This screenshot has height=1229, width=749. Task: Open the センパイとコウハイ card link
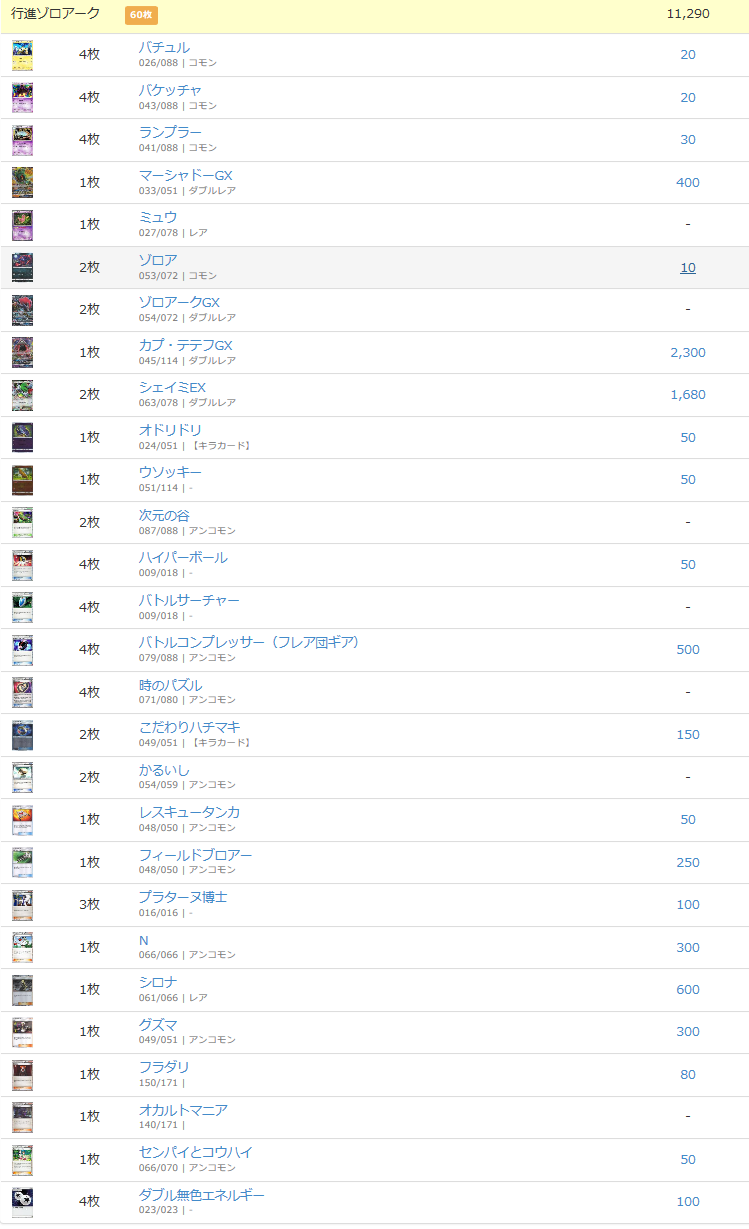(x=195, y=1152)
